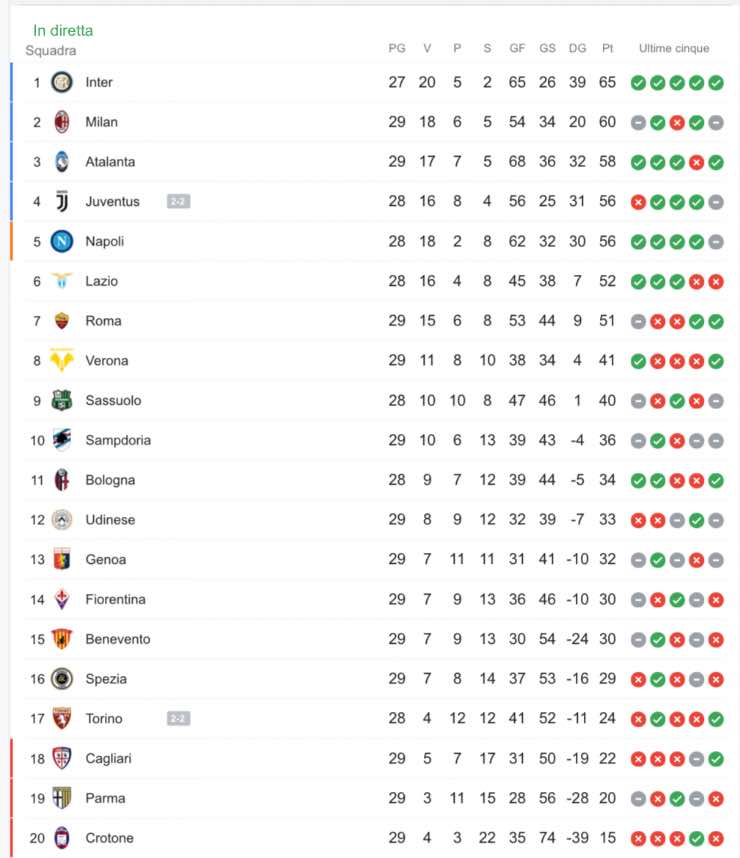Click Inter's most recent win indicator
Screen dimensions: 740x858
coord(716,83)
